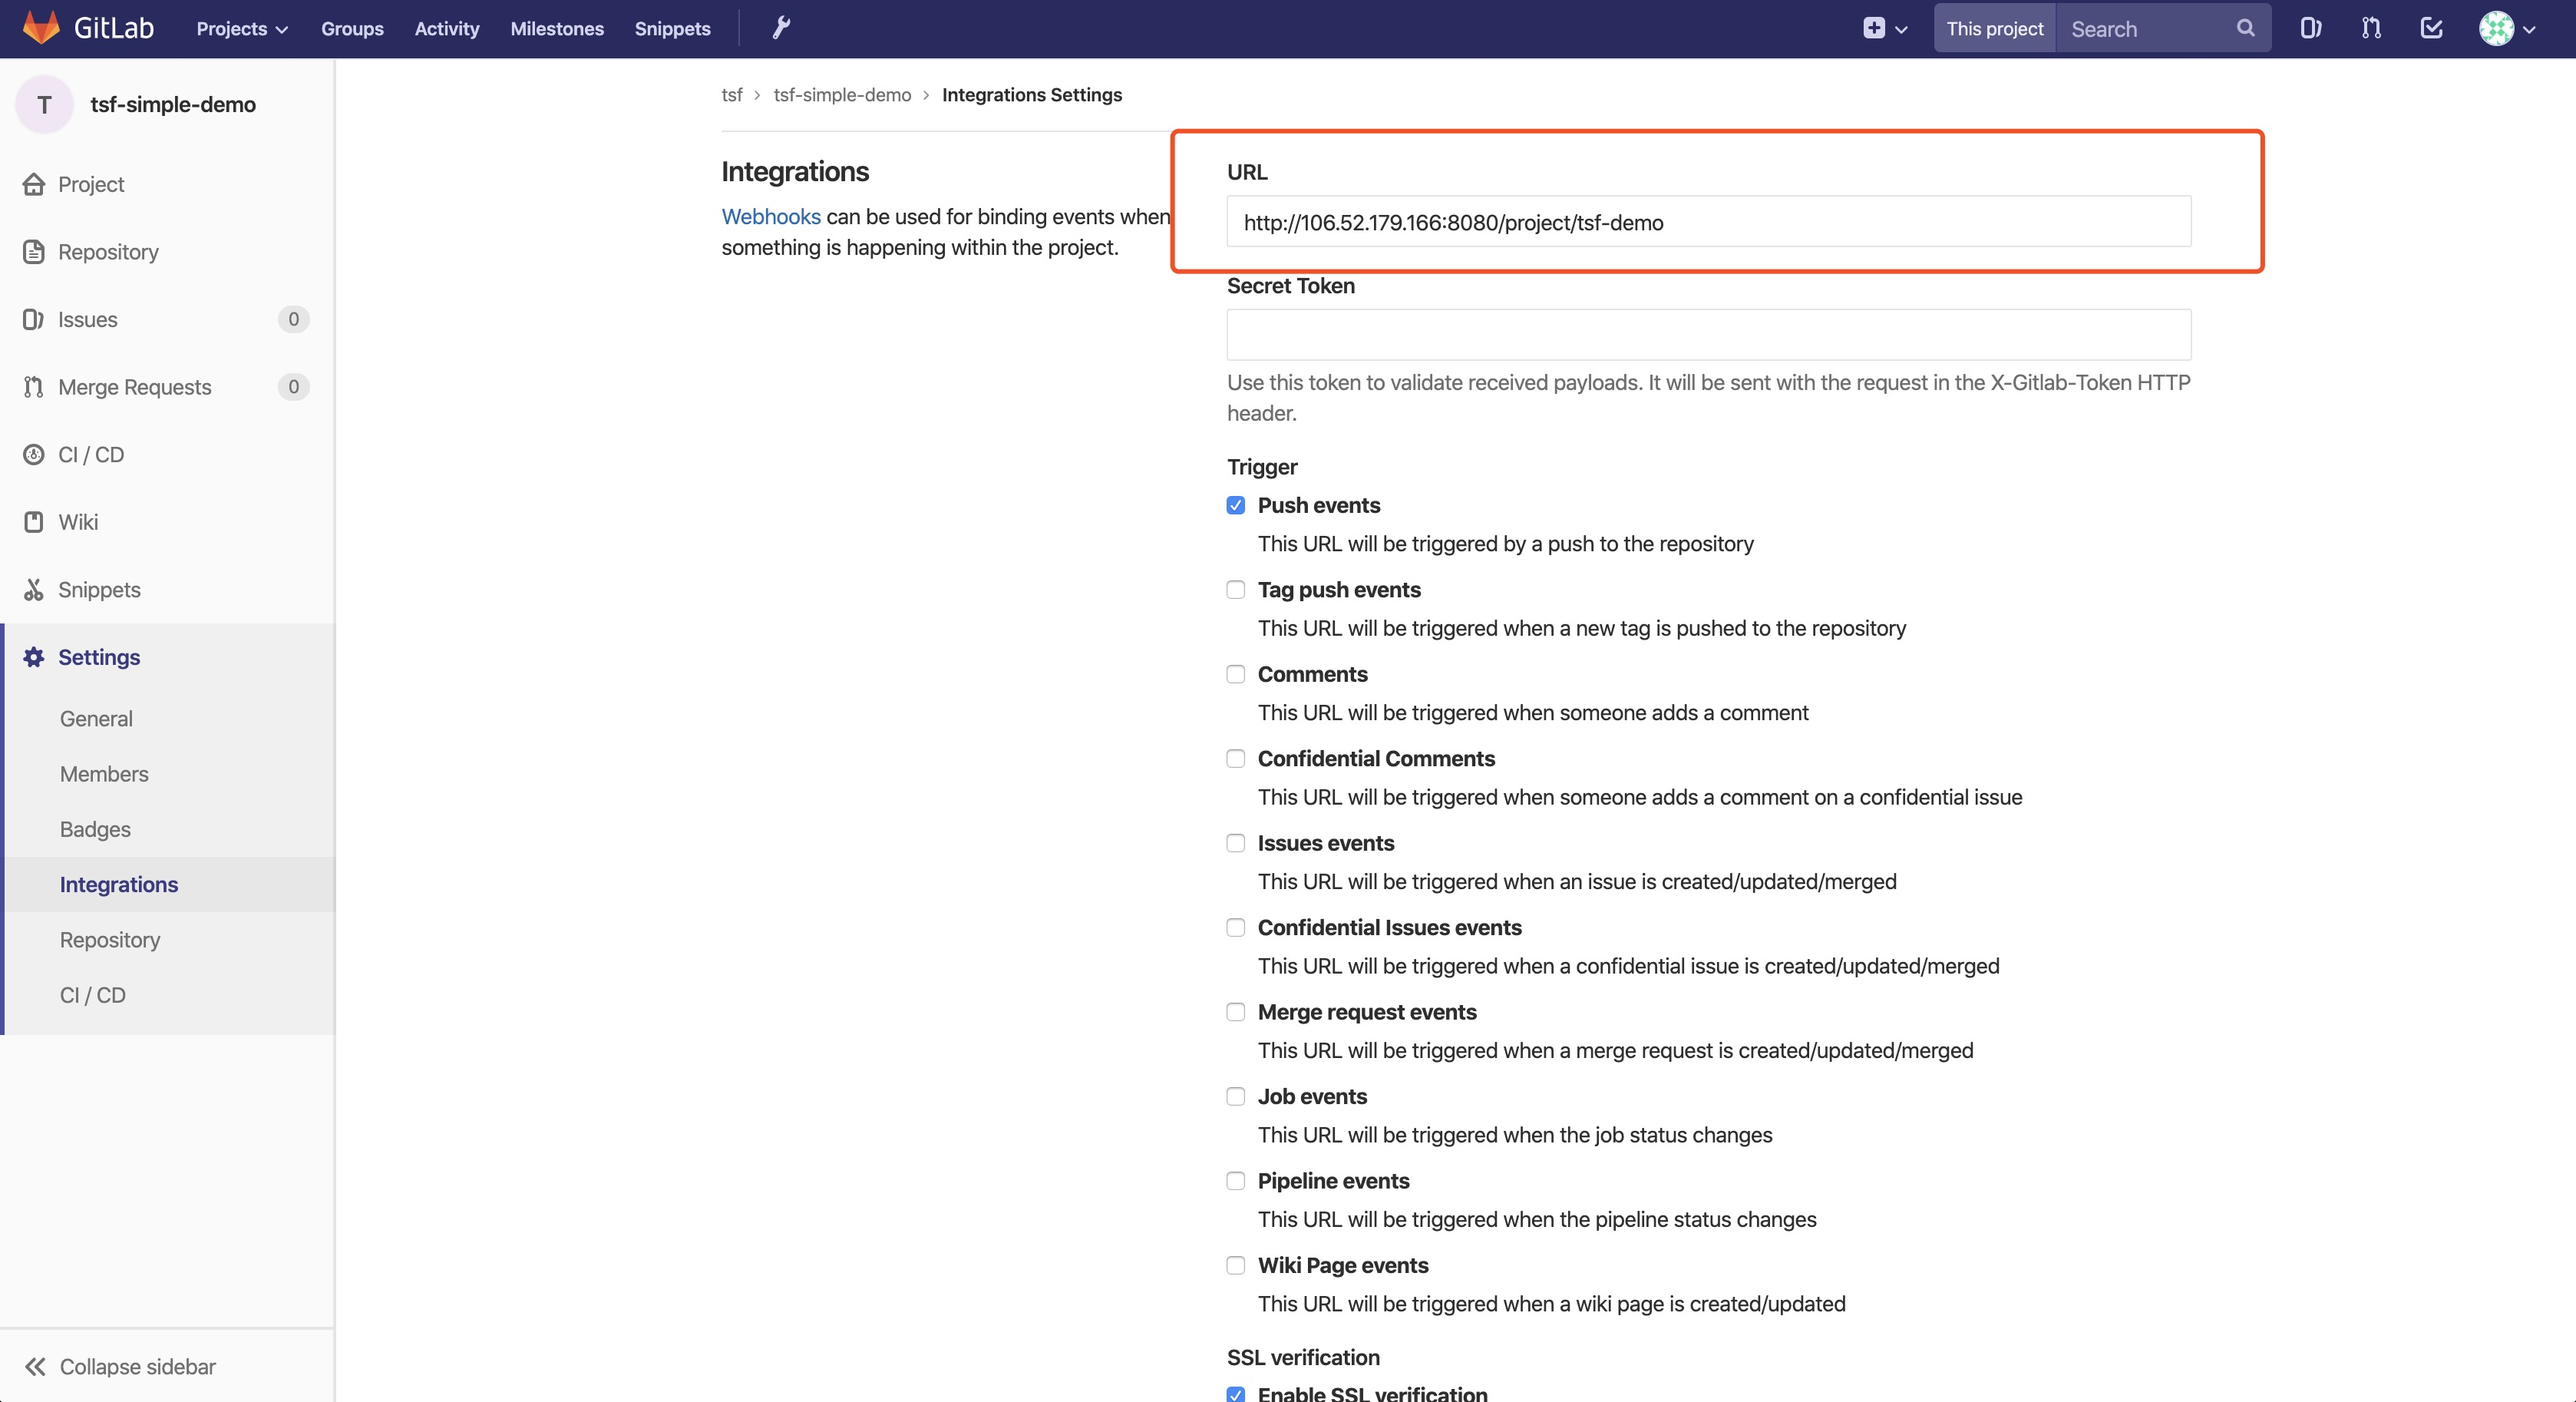
Task: Uncheck the Push events checkbox
Action: 1236,505
